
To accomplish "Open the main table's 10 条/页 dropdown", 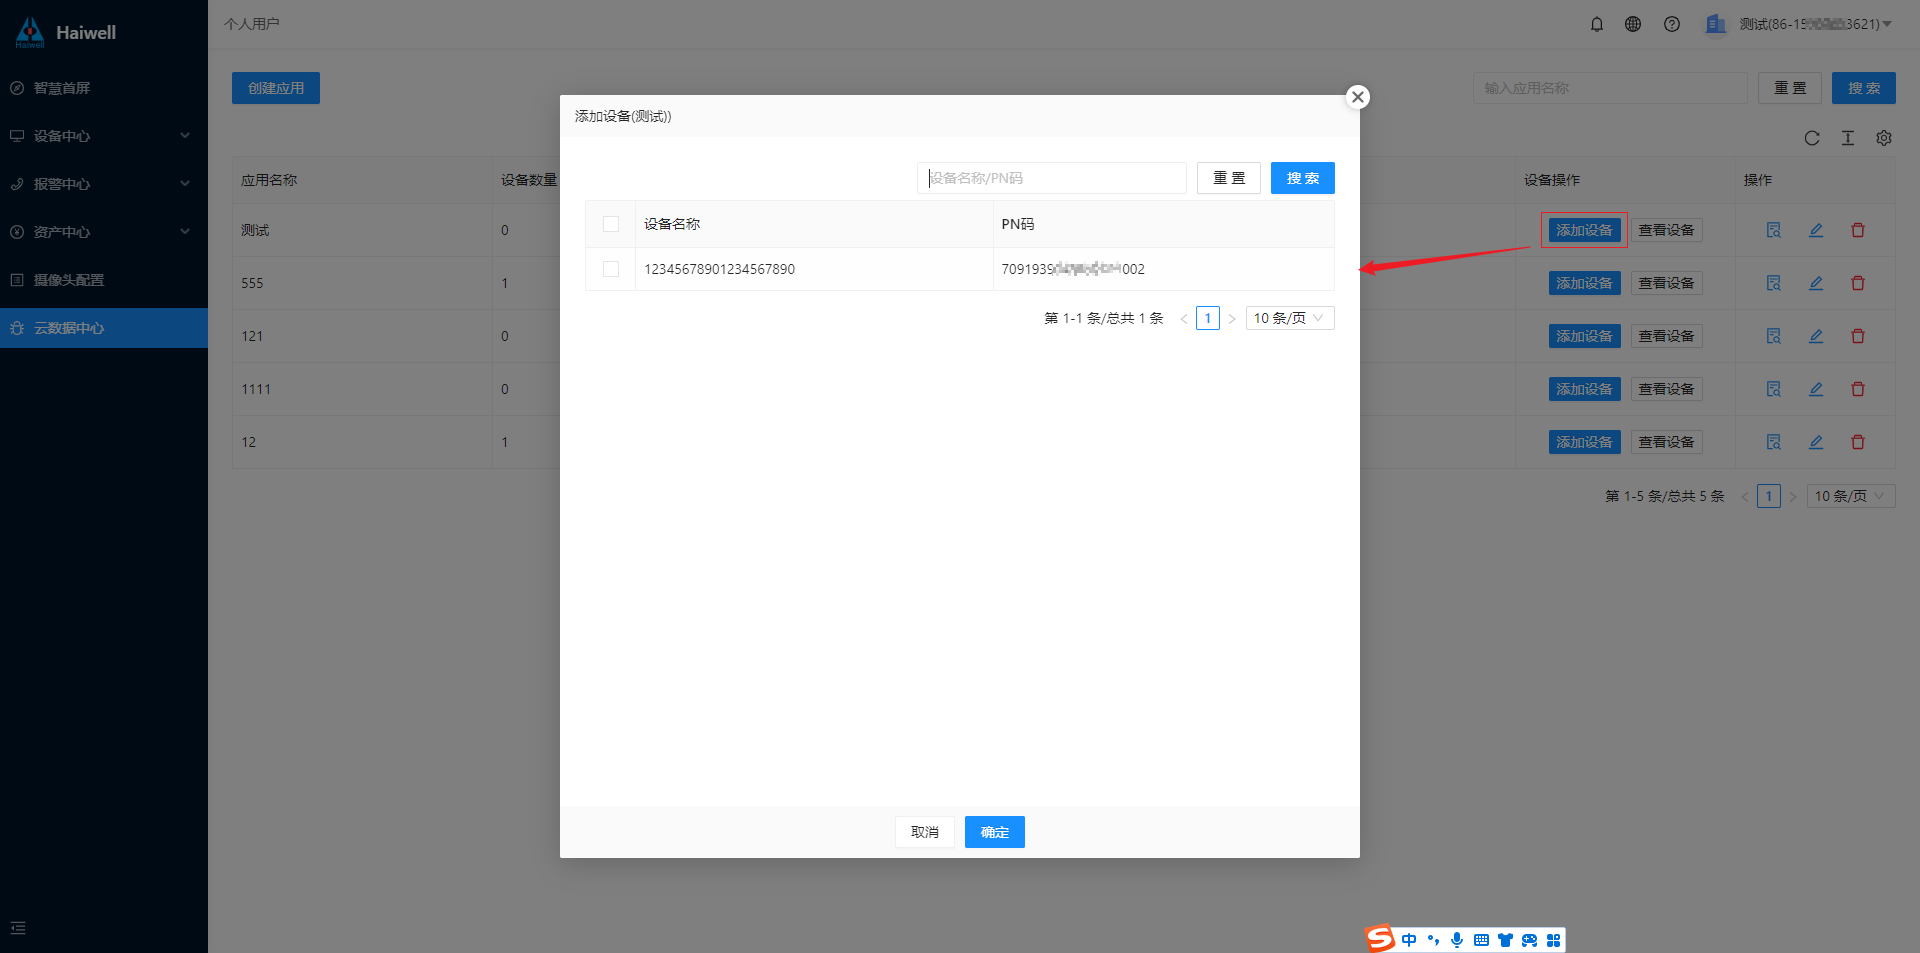I will pyautogui.click(x=1851, y=496).
